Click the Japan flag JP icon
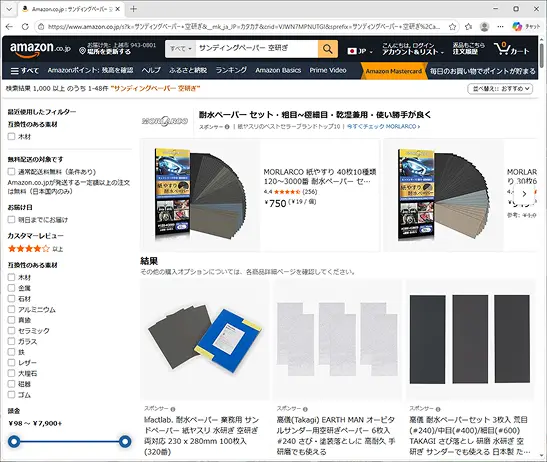 352,51
